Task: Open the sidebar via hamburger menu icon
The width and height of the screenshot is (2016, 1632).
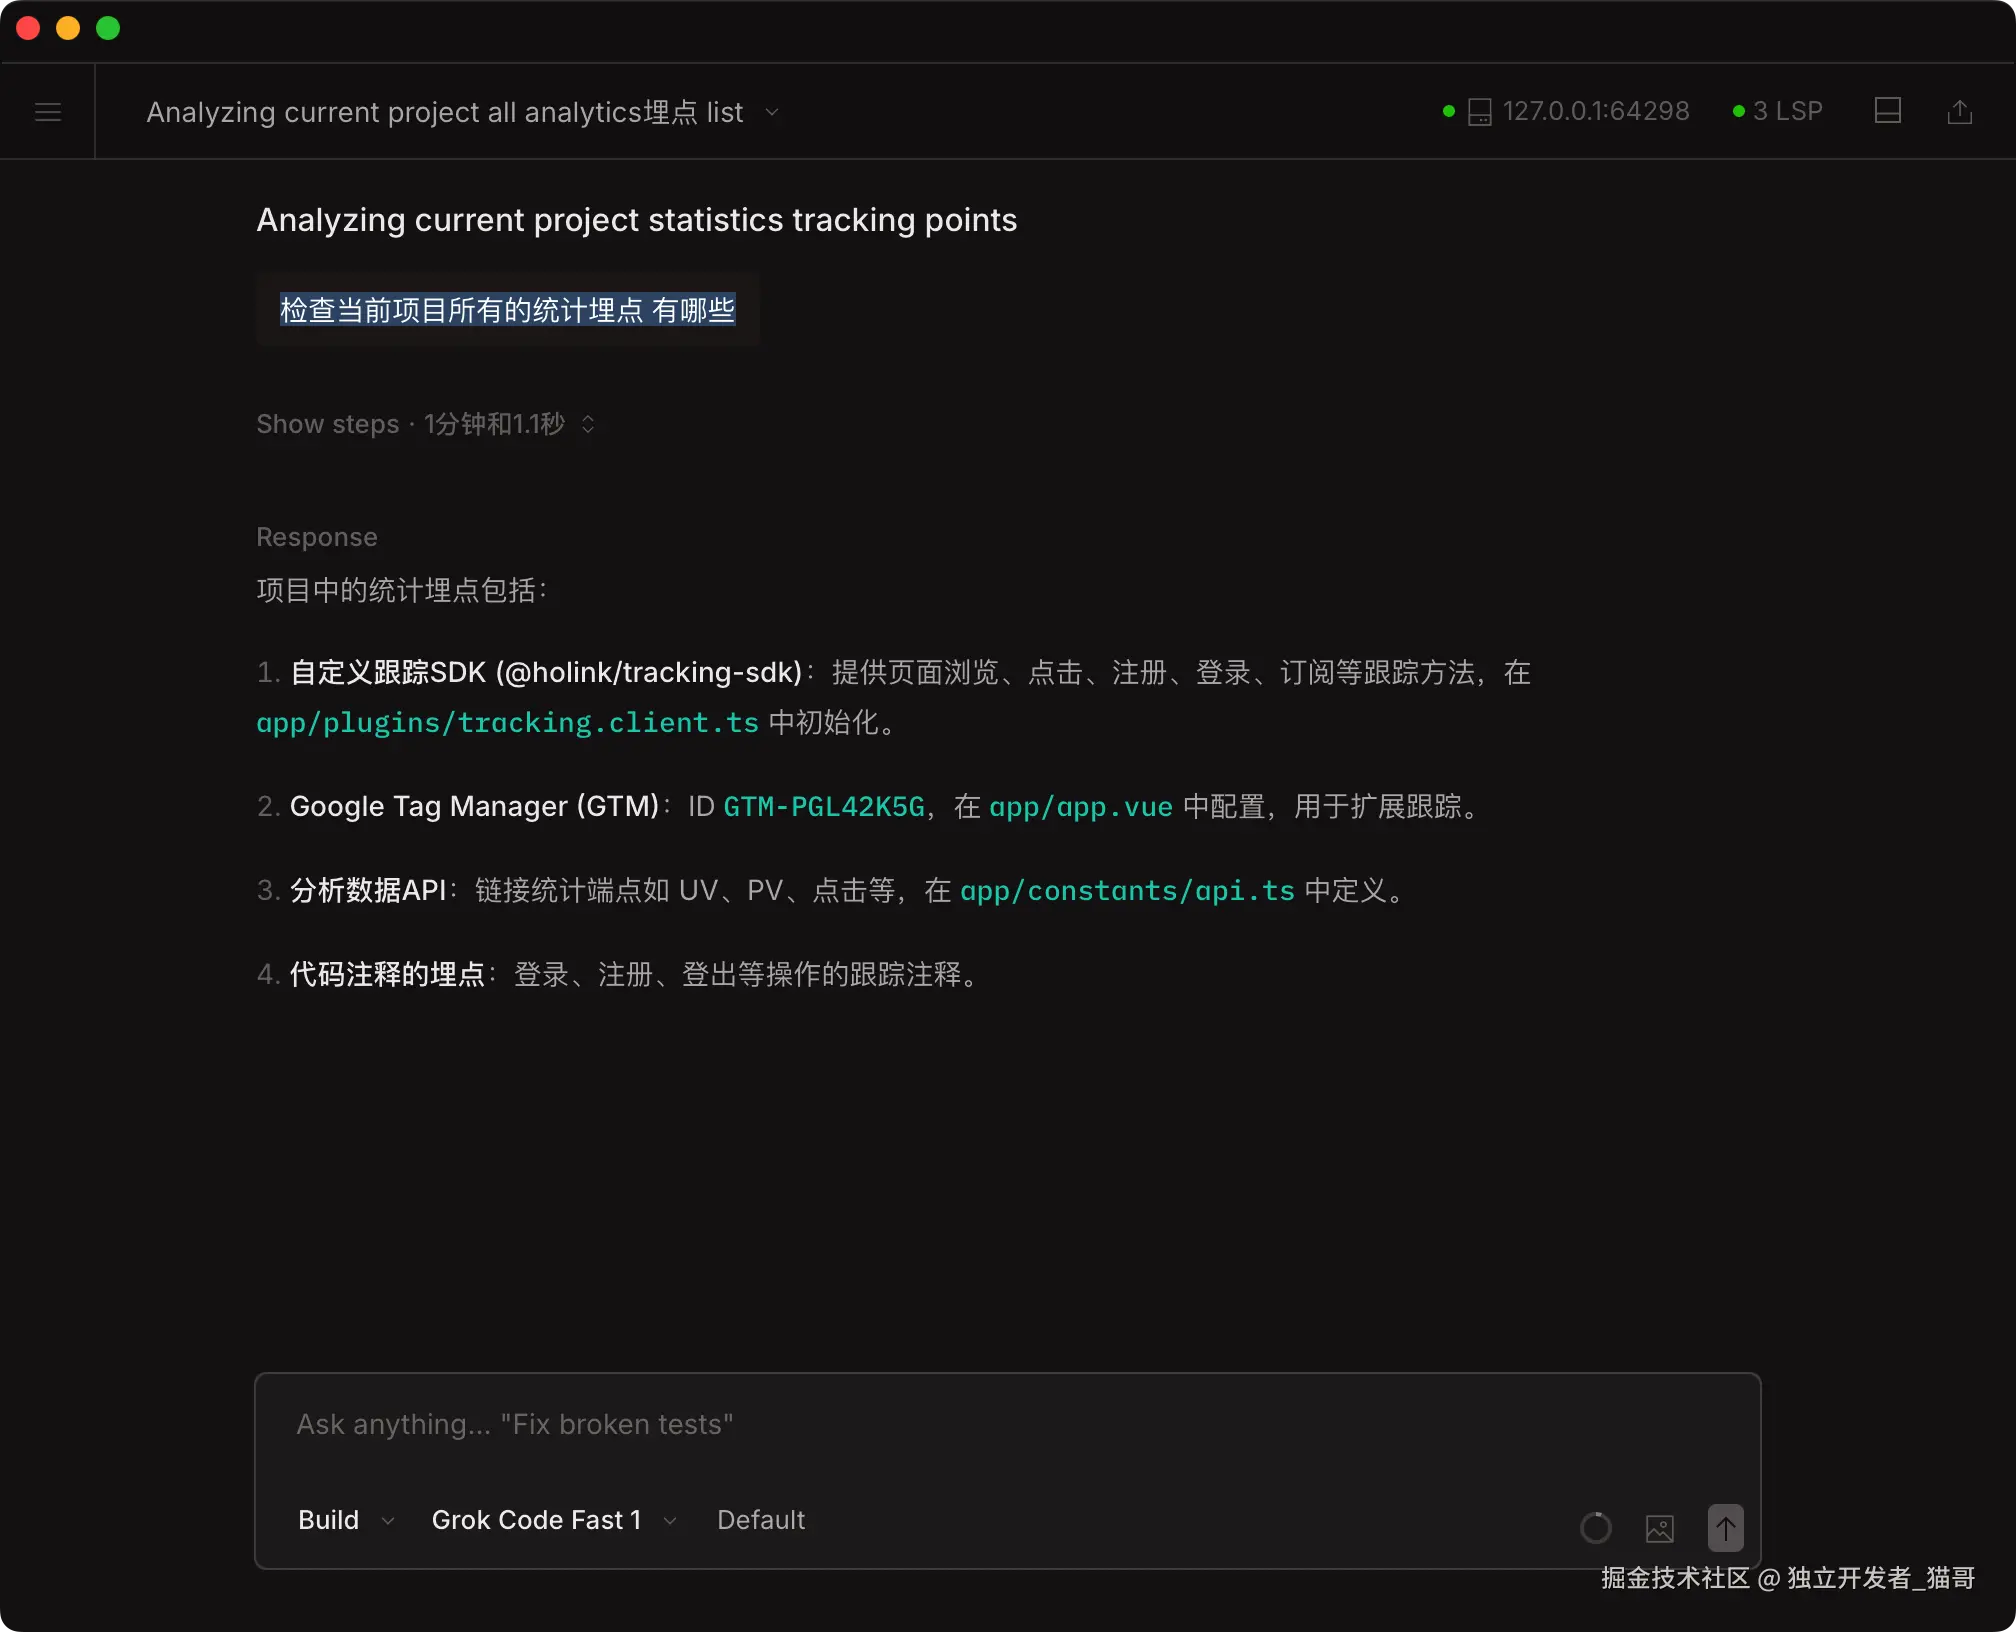Action: point(47,111)
